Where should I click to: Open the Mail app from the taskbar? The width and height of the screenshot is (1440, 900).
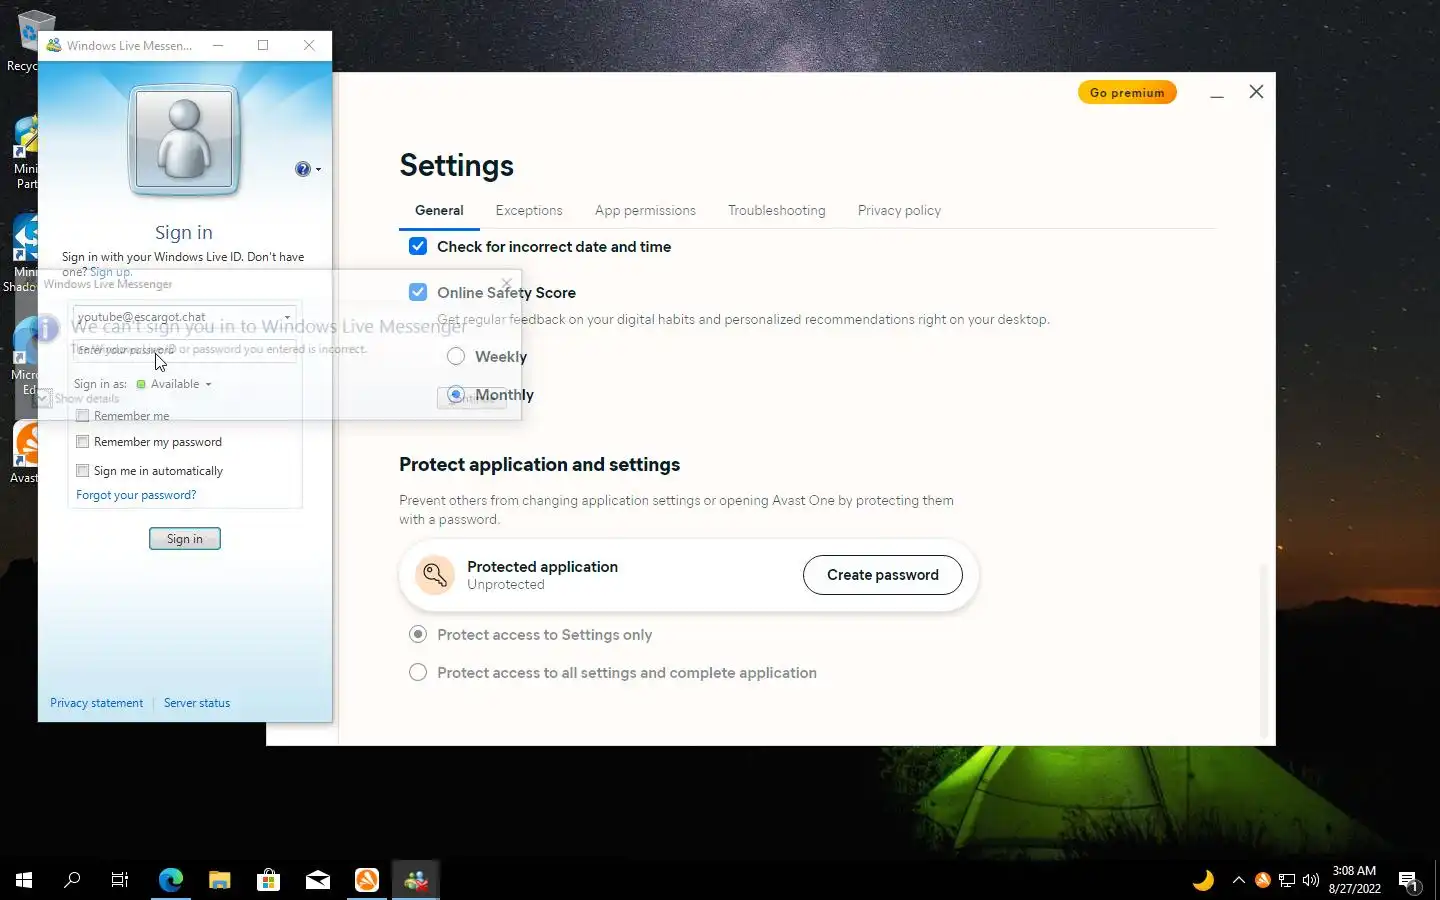coord(318,880)
